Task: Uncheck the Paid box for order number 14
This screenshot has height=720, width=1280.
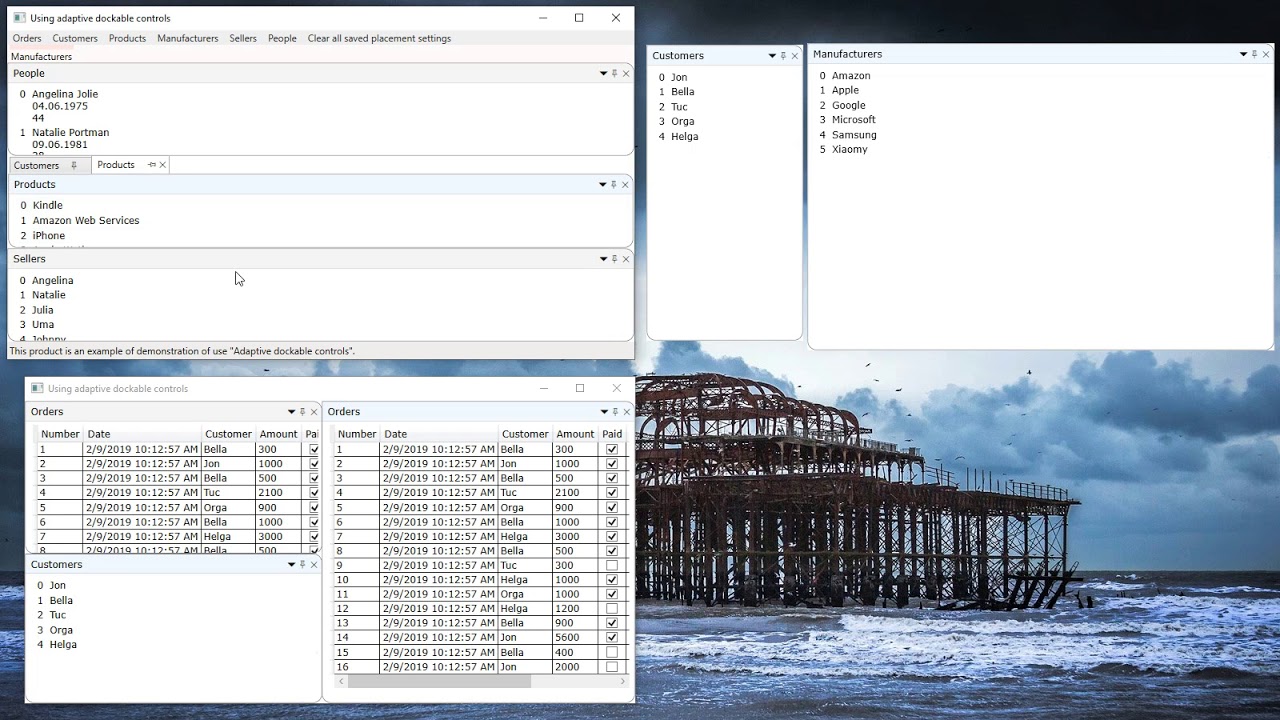Action: pyautogui.click(x=612, y=637)
